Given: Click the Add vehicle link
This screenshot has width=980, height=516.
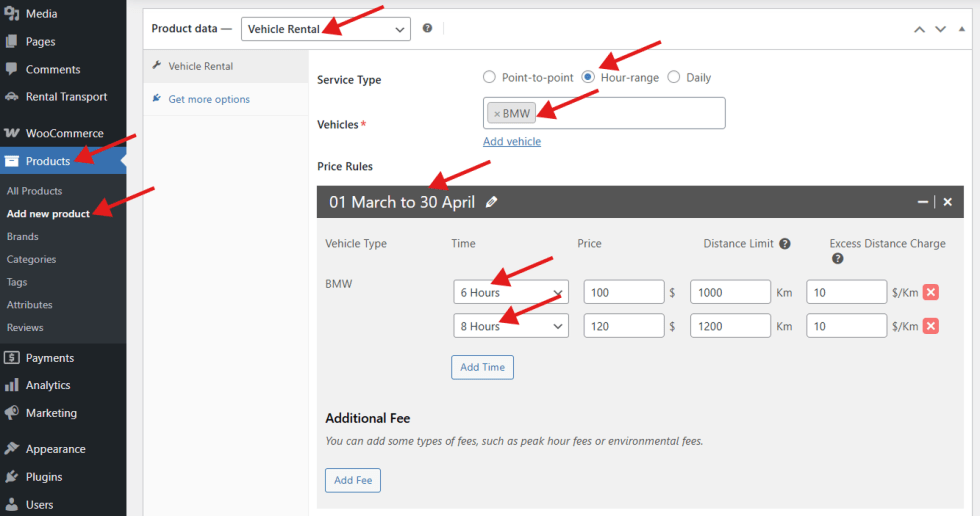Looking at the screenshot, I should [x=512, y=142].
